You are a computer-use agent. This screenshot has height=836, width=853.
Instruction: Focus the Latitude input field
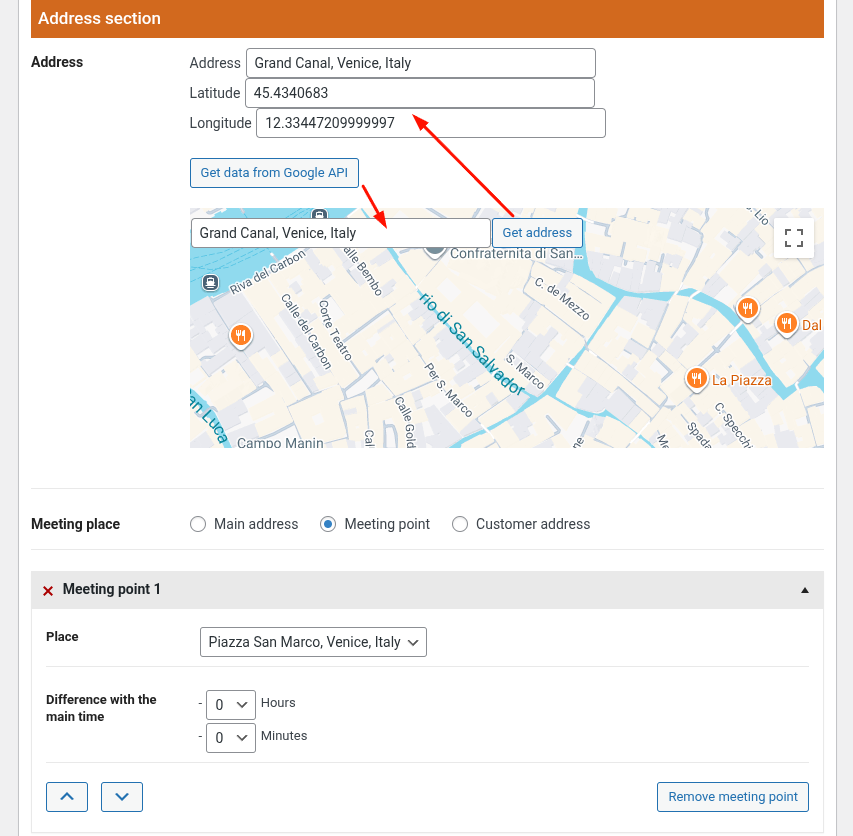(420, 93)
